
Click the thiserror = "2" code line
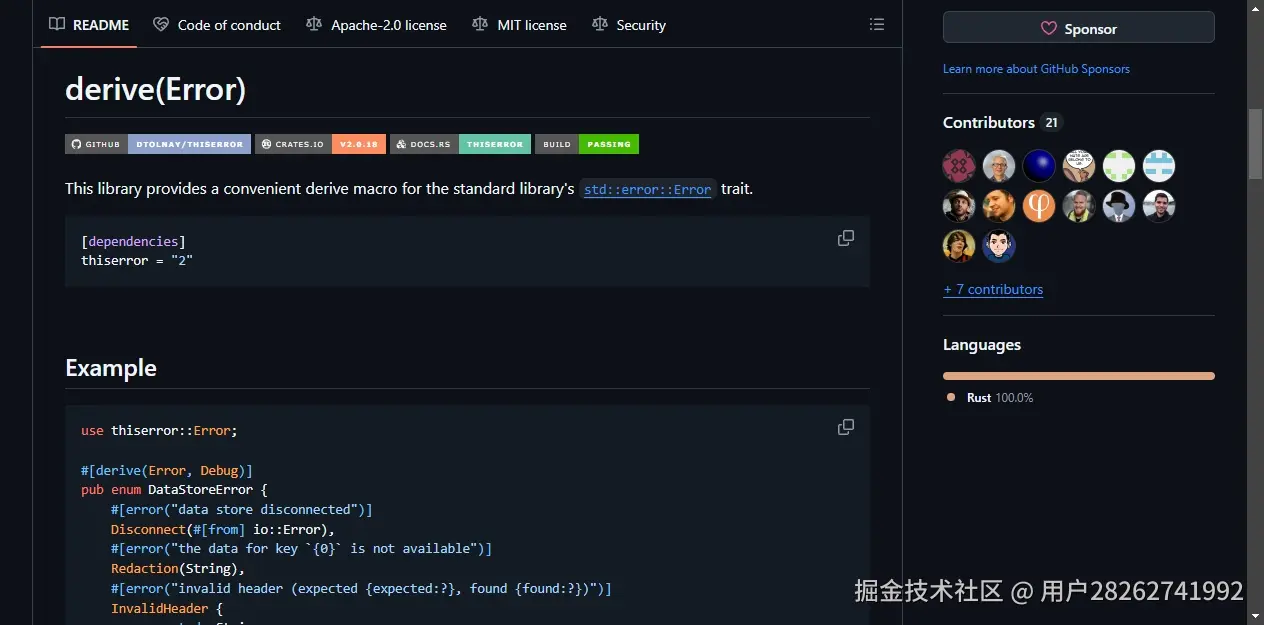pyautogui.click(x=137, y=260)
